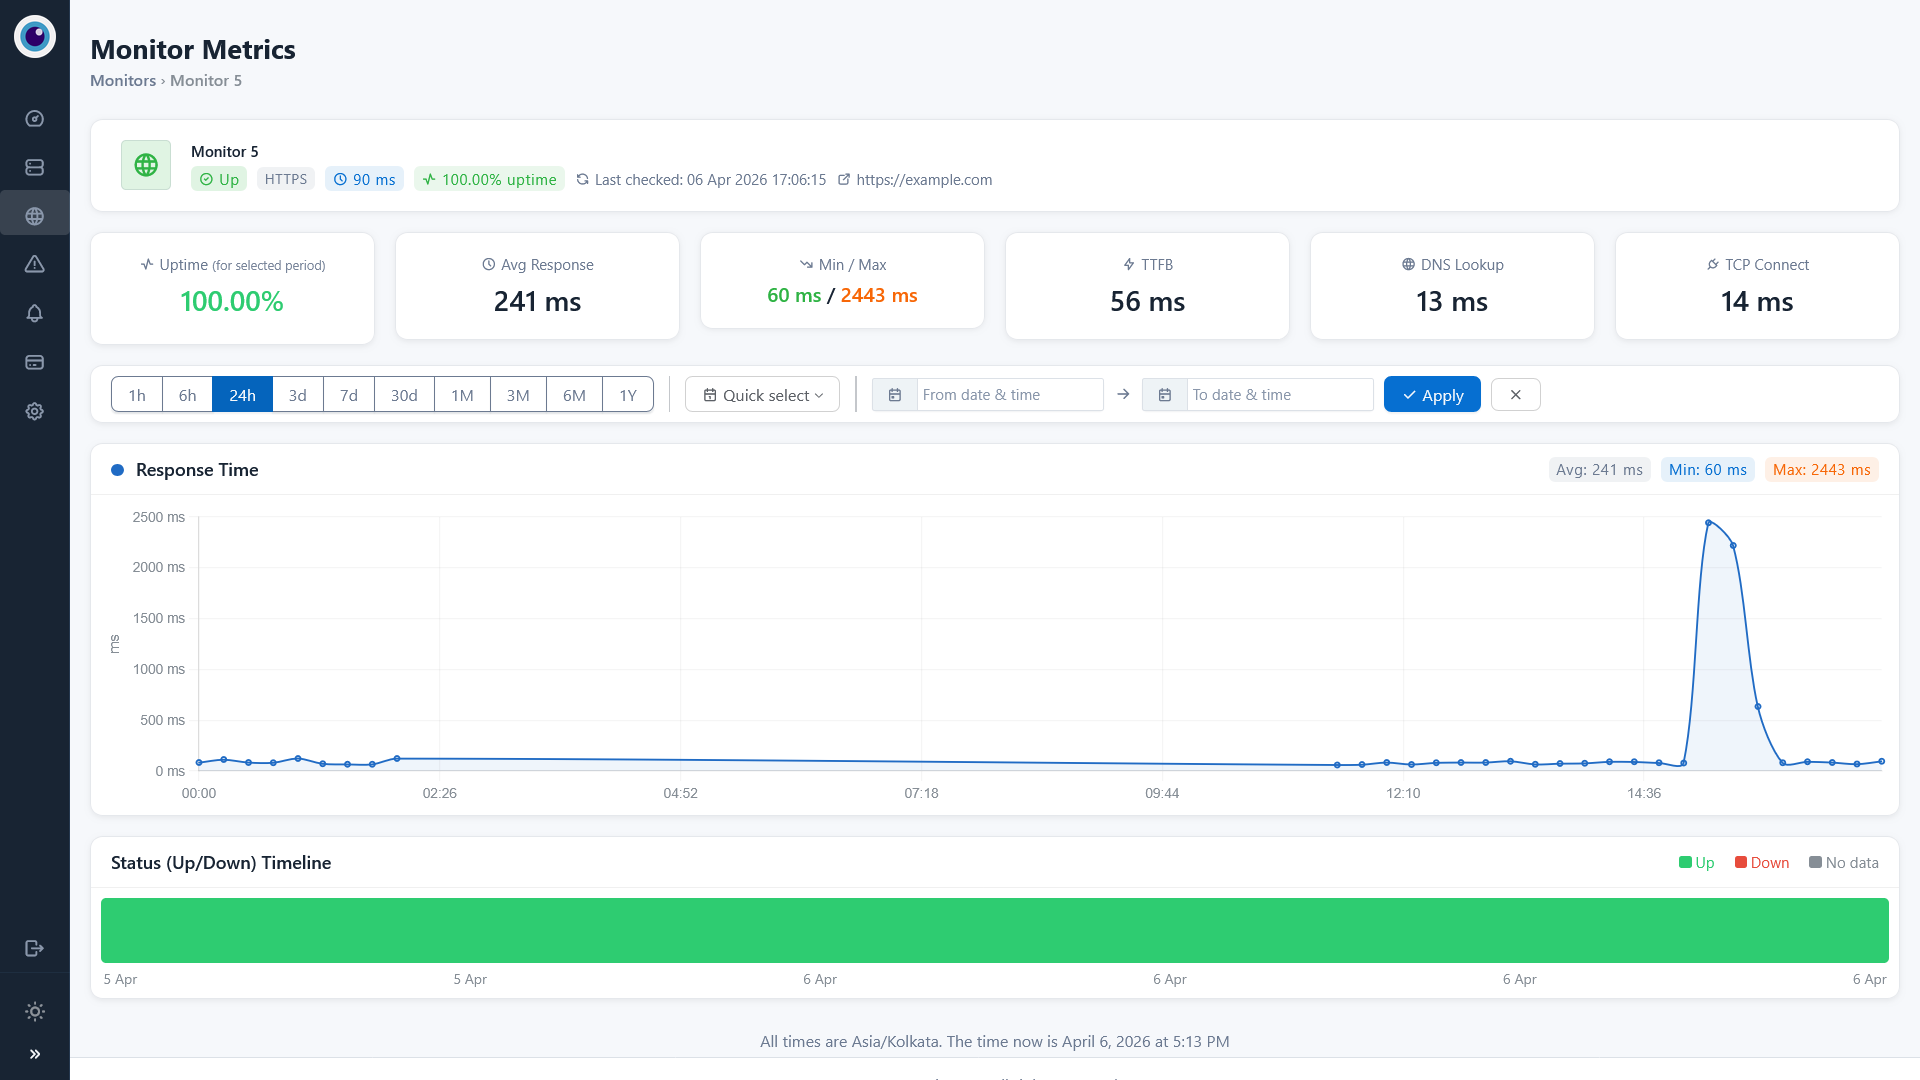Click the green uptime status timeline bar
Image resolution: width=1920 pixels, height=1080 pixels.
(x=994, y=930)
